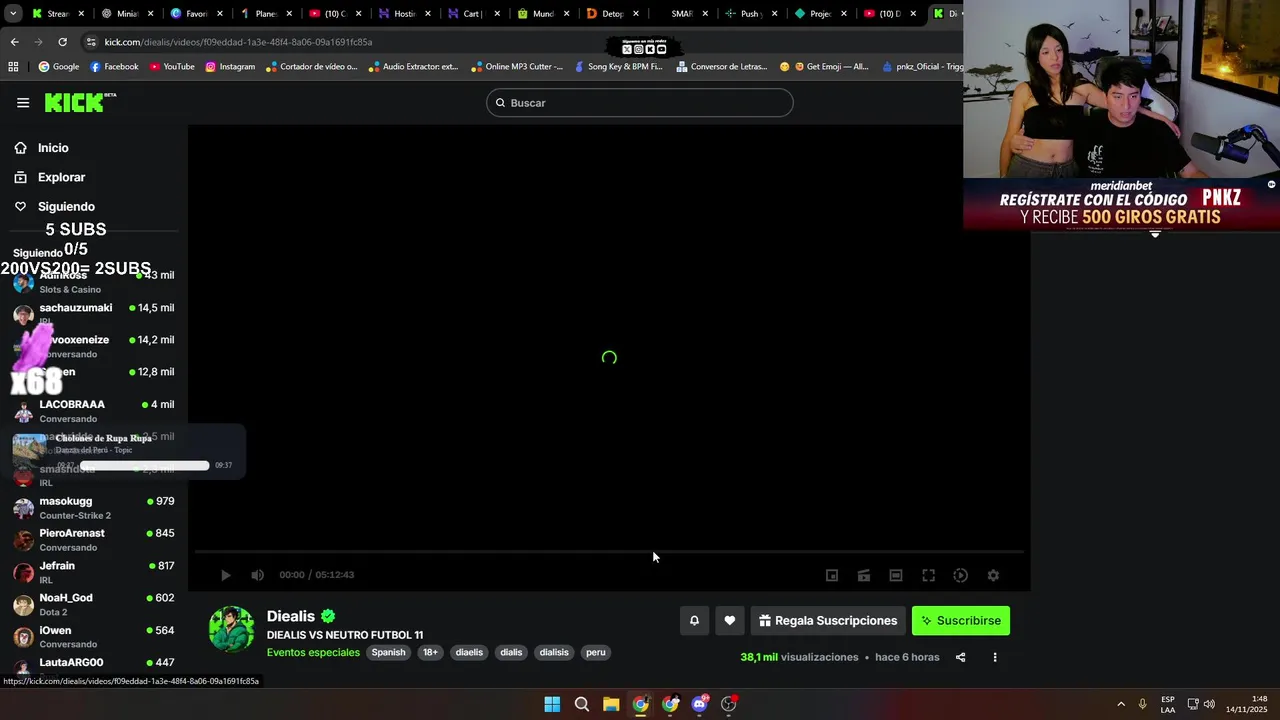Image resolution: width=1280 pixels, height=720 pixels.
Task: Open Instagram bookmark
Action: (230, 67)
